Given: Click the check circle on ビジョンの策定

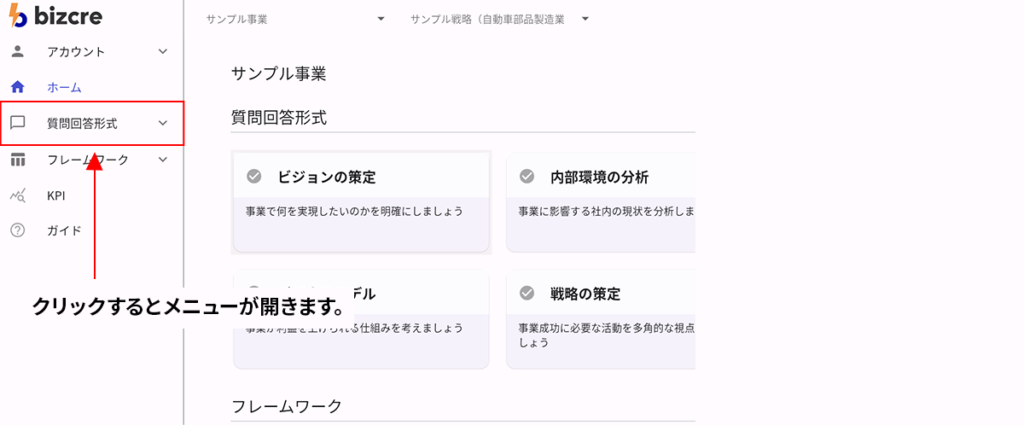Looking at the screenshot, I should [254, 176].
